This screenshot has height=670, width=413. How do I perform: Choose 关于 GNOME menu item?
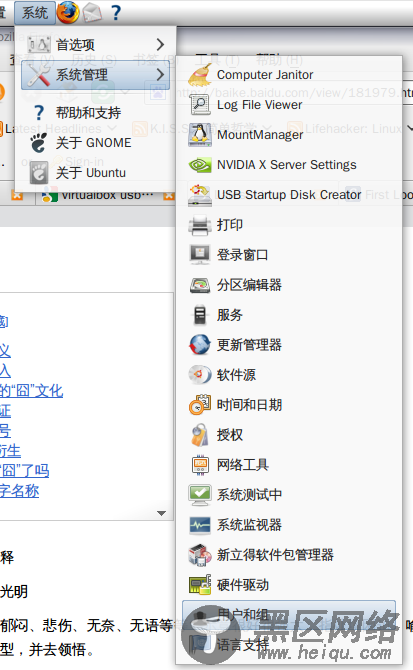click(x=96, y=143)
